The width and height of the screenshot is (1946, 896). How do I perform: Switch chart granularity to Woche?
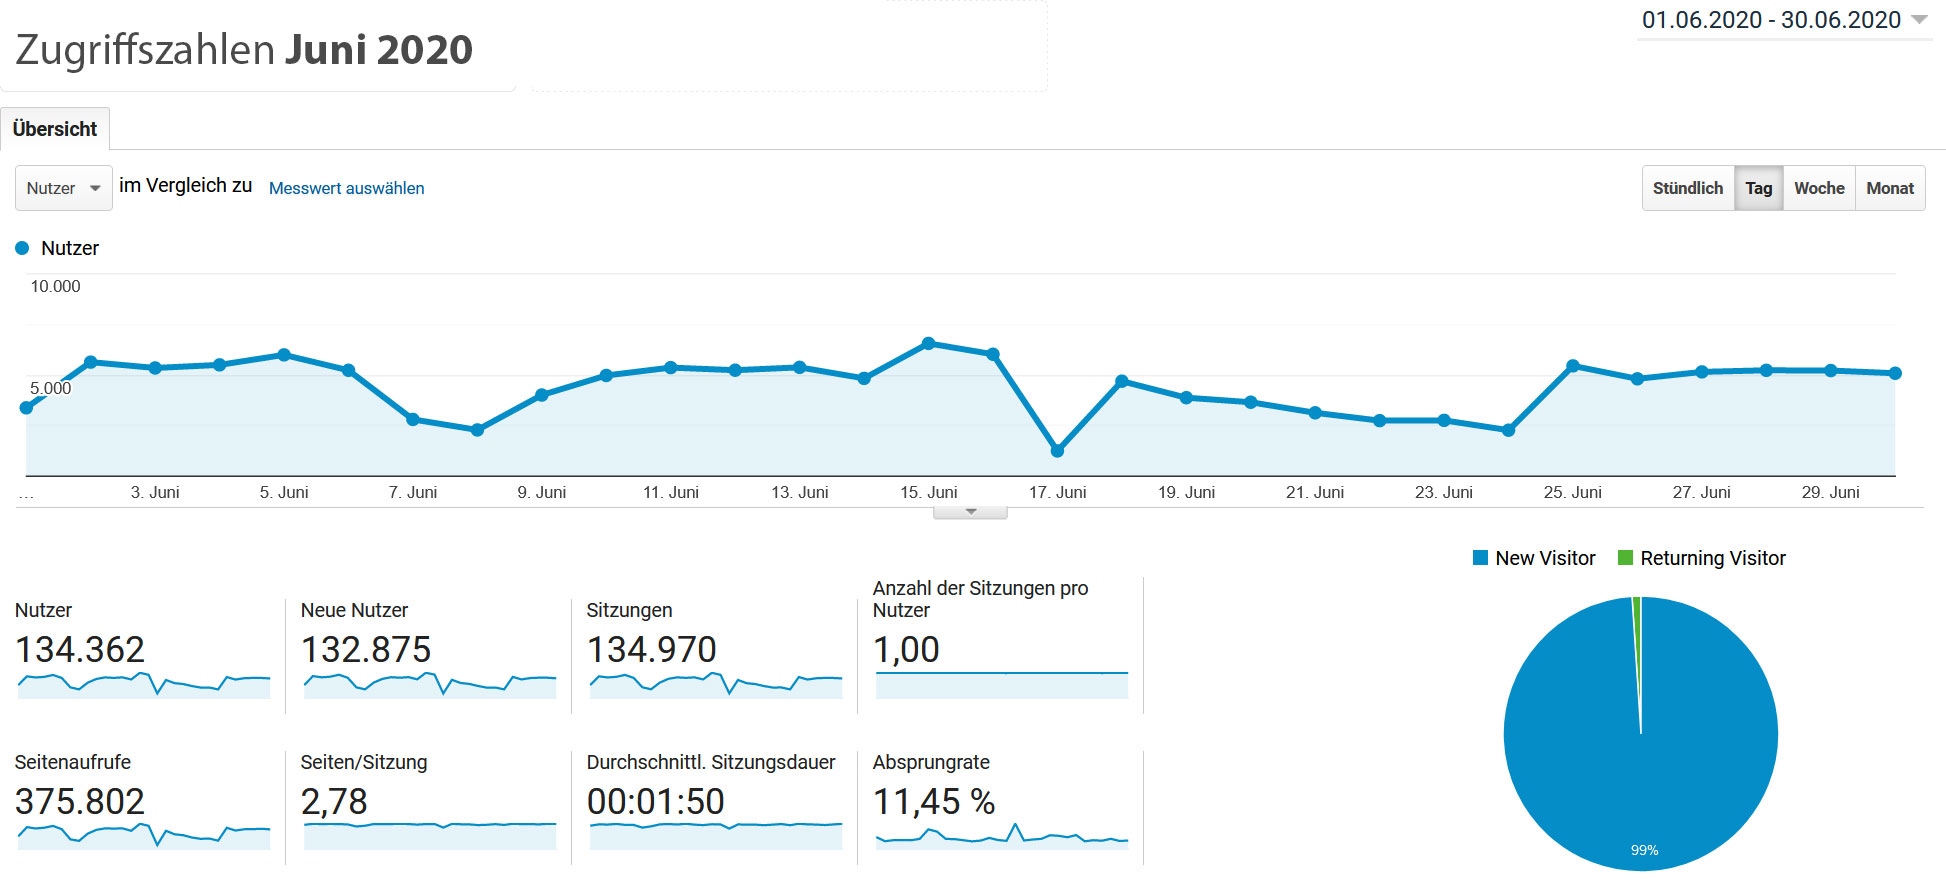(x=1818, y=188)
